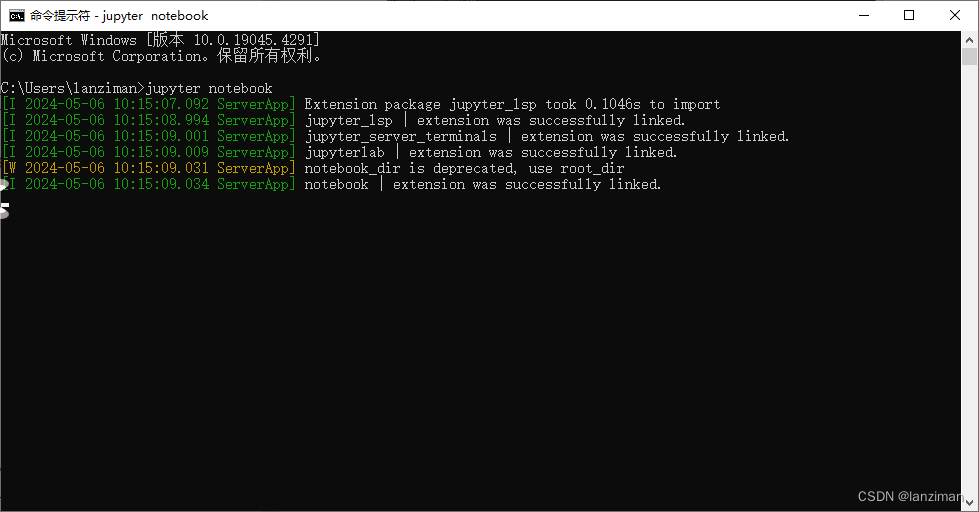Image resolution: width=979 pixels, height=512 pixels.
Task: Close the Command Prompt window
Action: pyautogui.click(x=955, y=16)
